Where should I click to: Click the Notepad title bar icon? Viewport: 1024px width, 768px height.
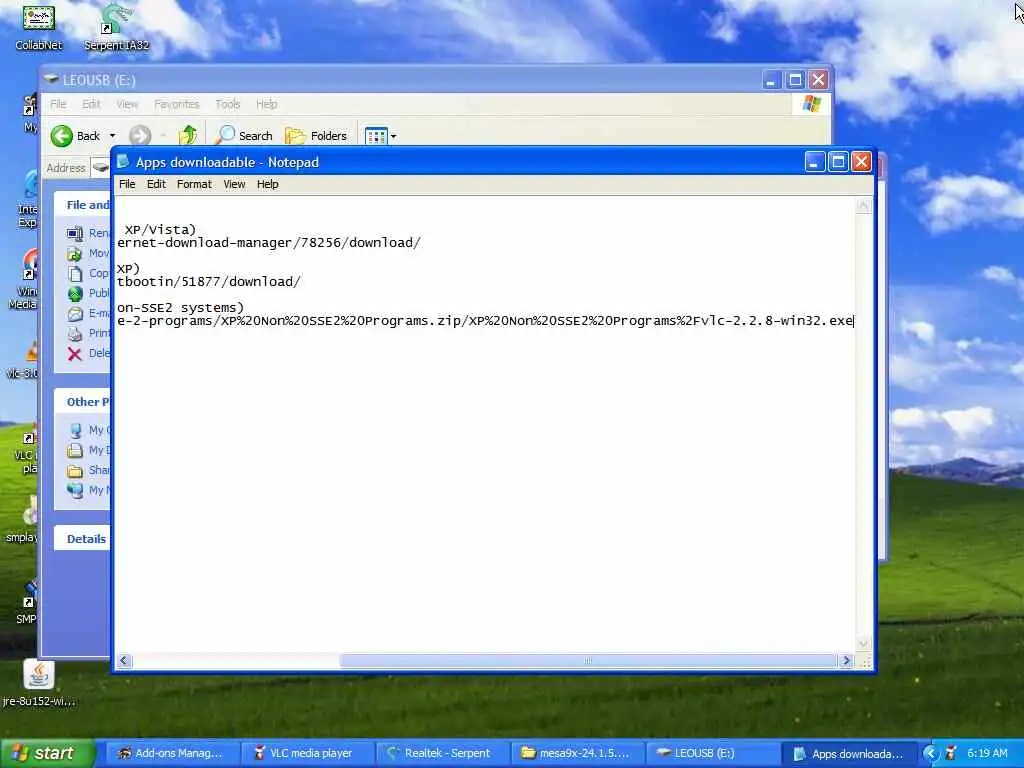[123, 162]
